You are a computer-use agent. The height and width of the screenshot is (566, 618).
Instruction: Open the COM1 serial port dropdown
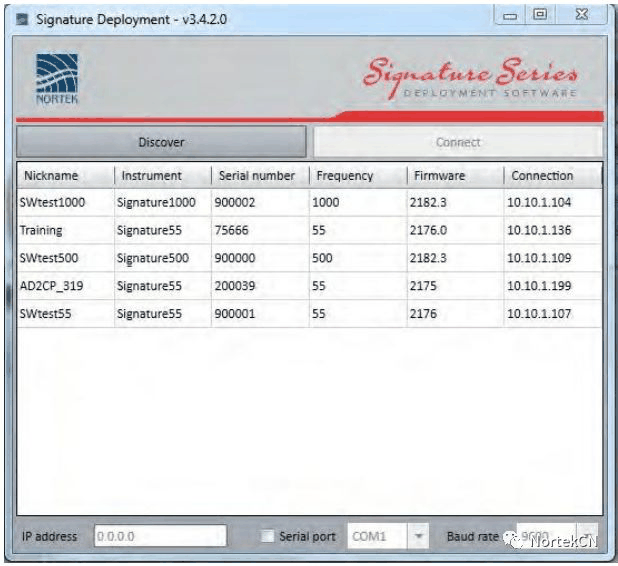tap(419, 537)
